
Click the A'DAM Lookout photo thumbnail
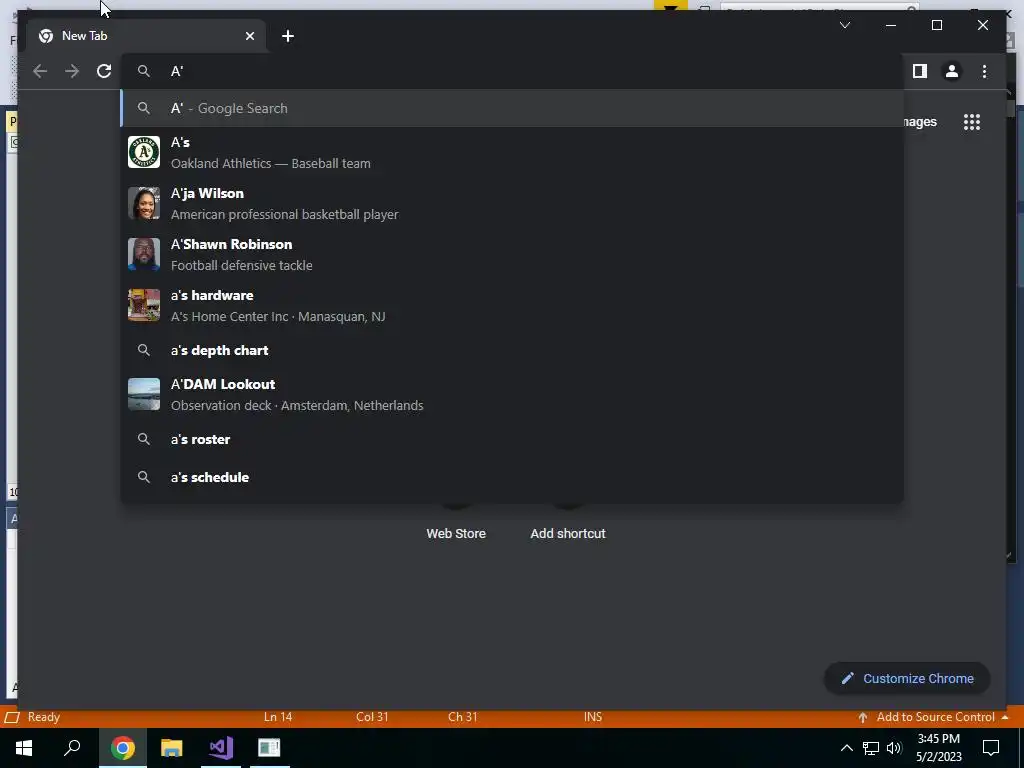tap(144, 394)
